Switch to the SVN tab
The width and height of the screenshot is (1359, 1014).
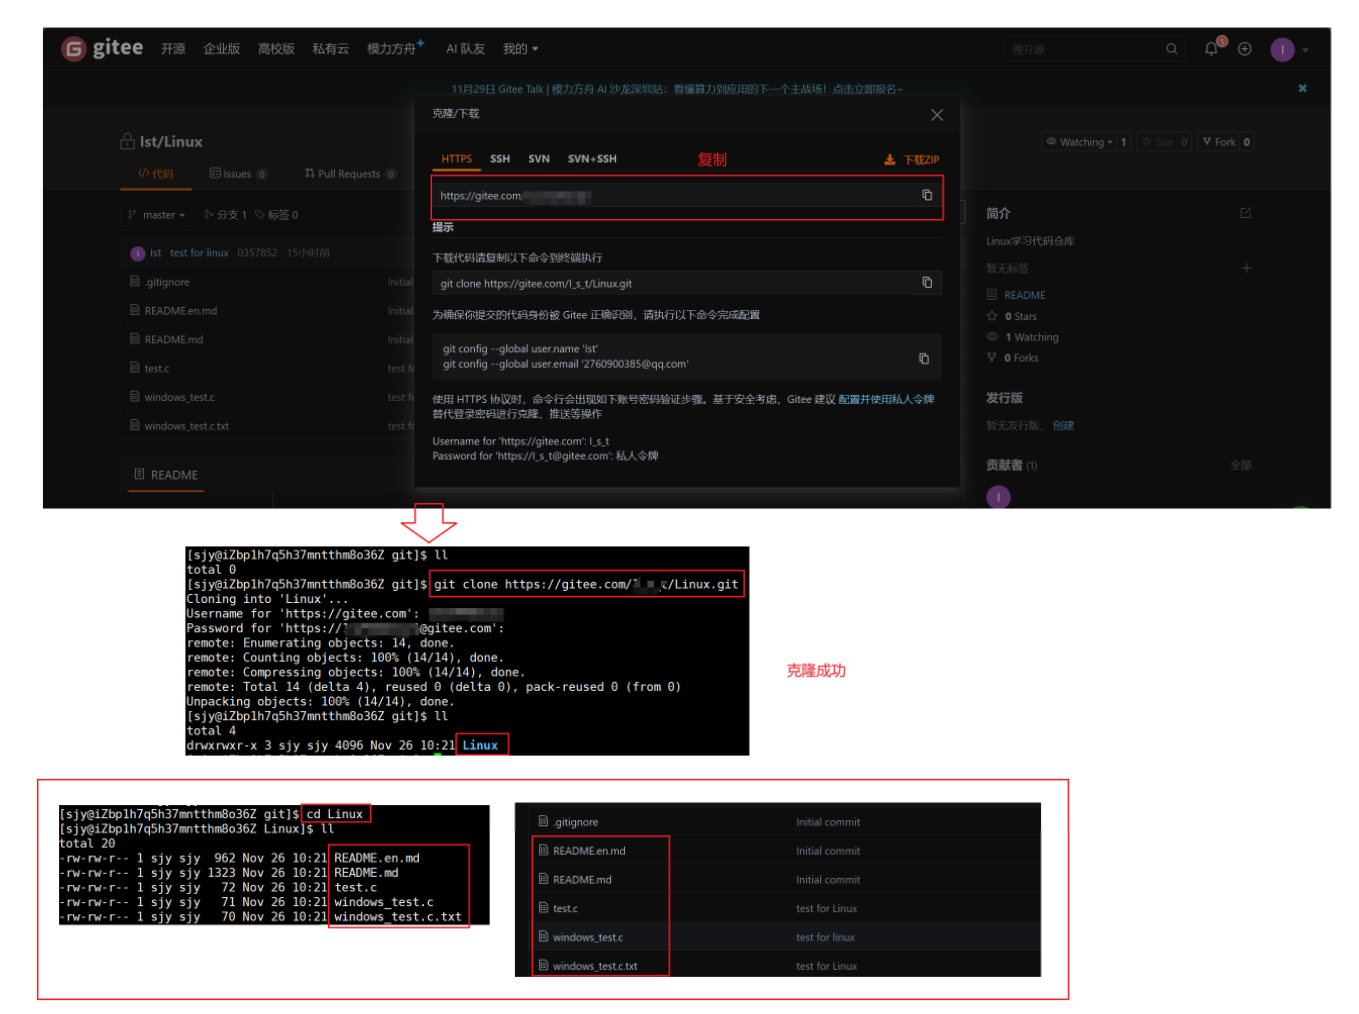tap(539, 159)
